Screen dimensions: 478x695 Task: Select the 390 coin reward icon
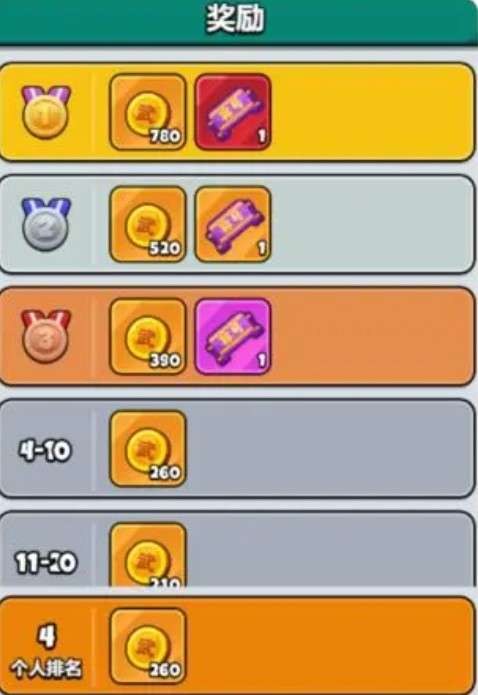click(x=148, y=336)
